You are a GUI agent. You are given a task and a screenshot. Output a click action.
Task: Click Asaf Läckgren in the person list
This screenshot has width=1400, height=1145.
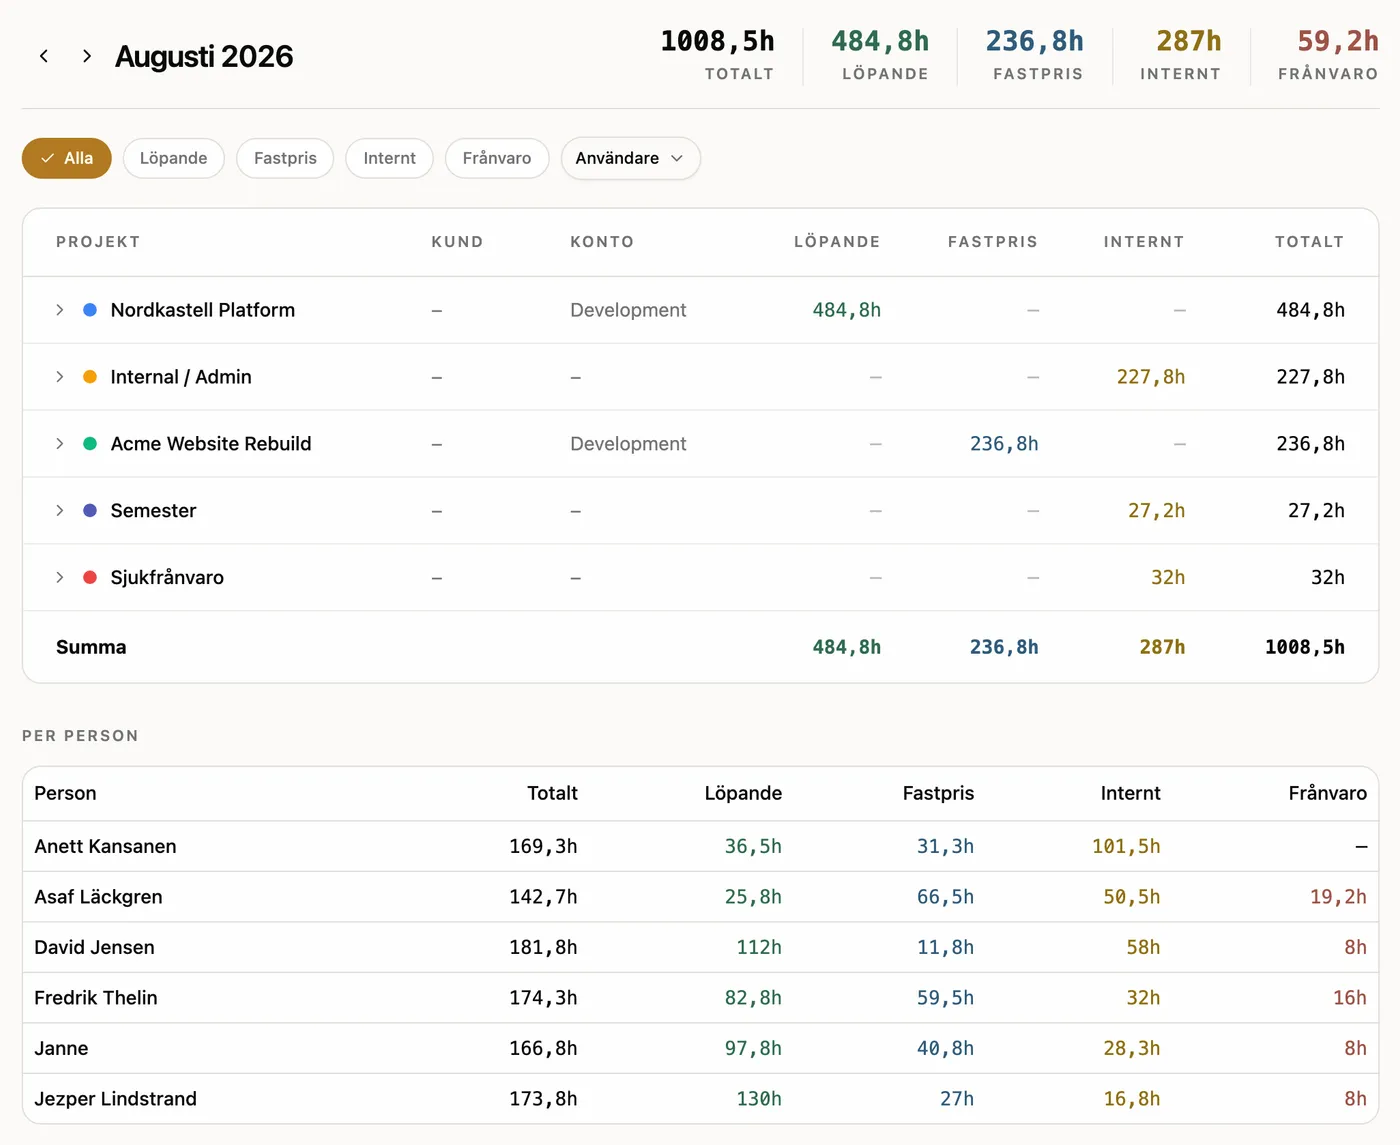click(98, 897)
